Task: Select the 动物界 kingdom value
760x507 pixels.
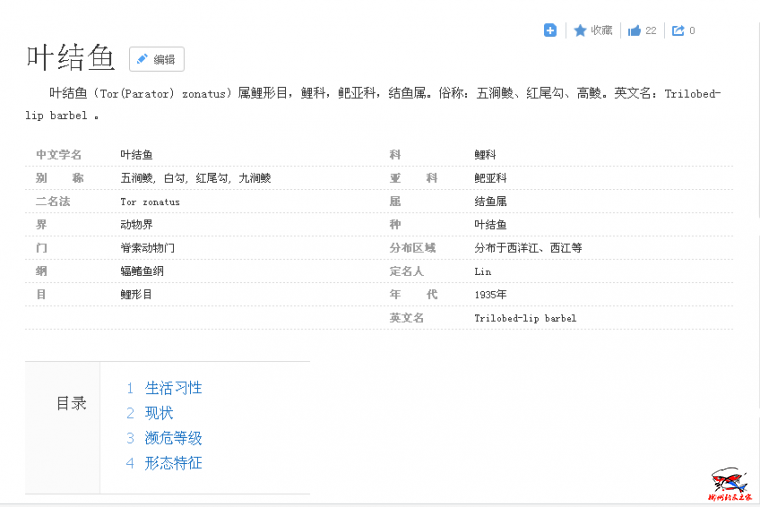Action: point(136,224)
